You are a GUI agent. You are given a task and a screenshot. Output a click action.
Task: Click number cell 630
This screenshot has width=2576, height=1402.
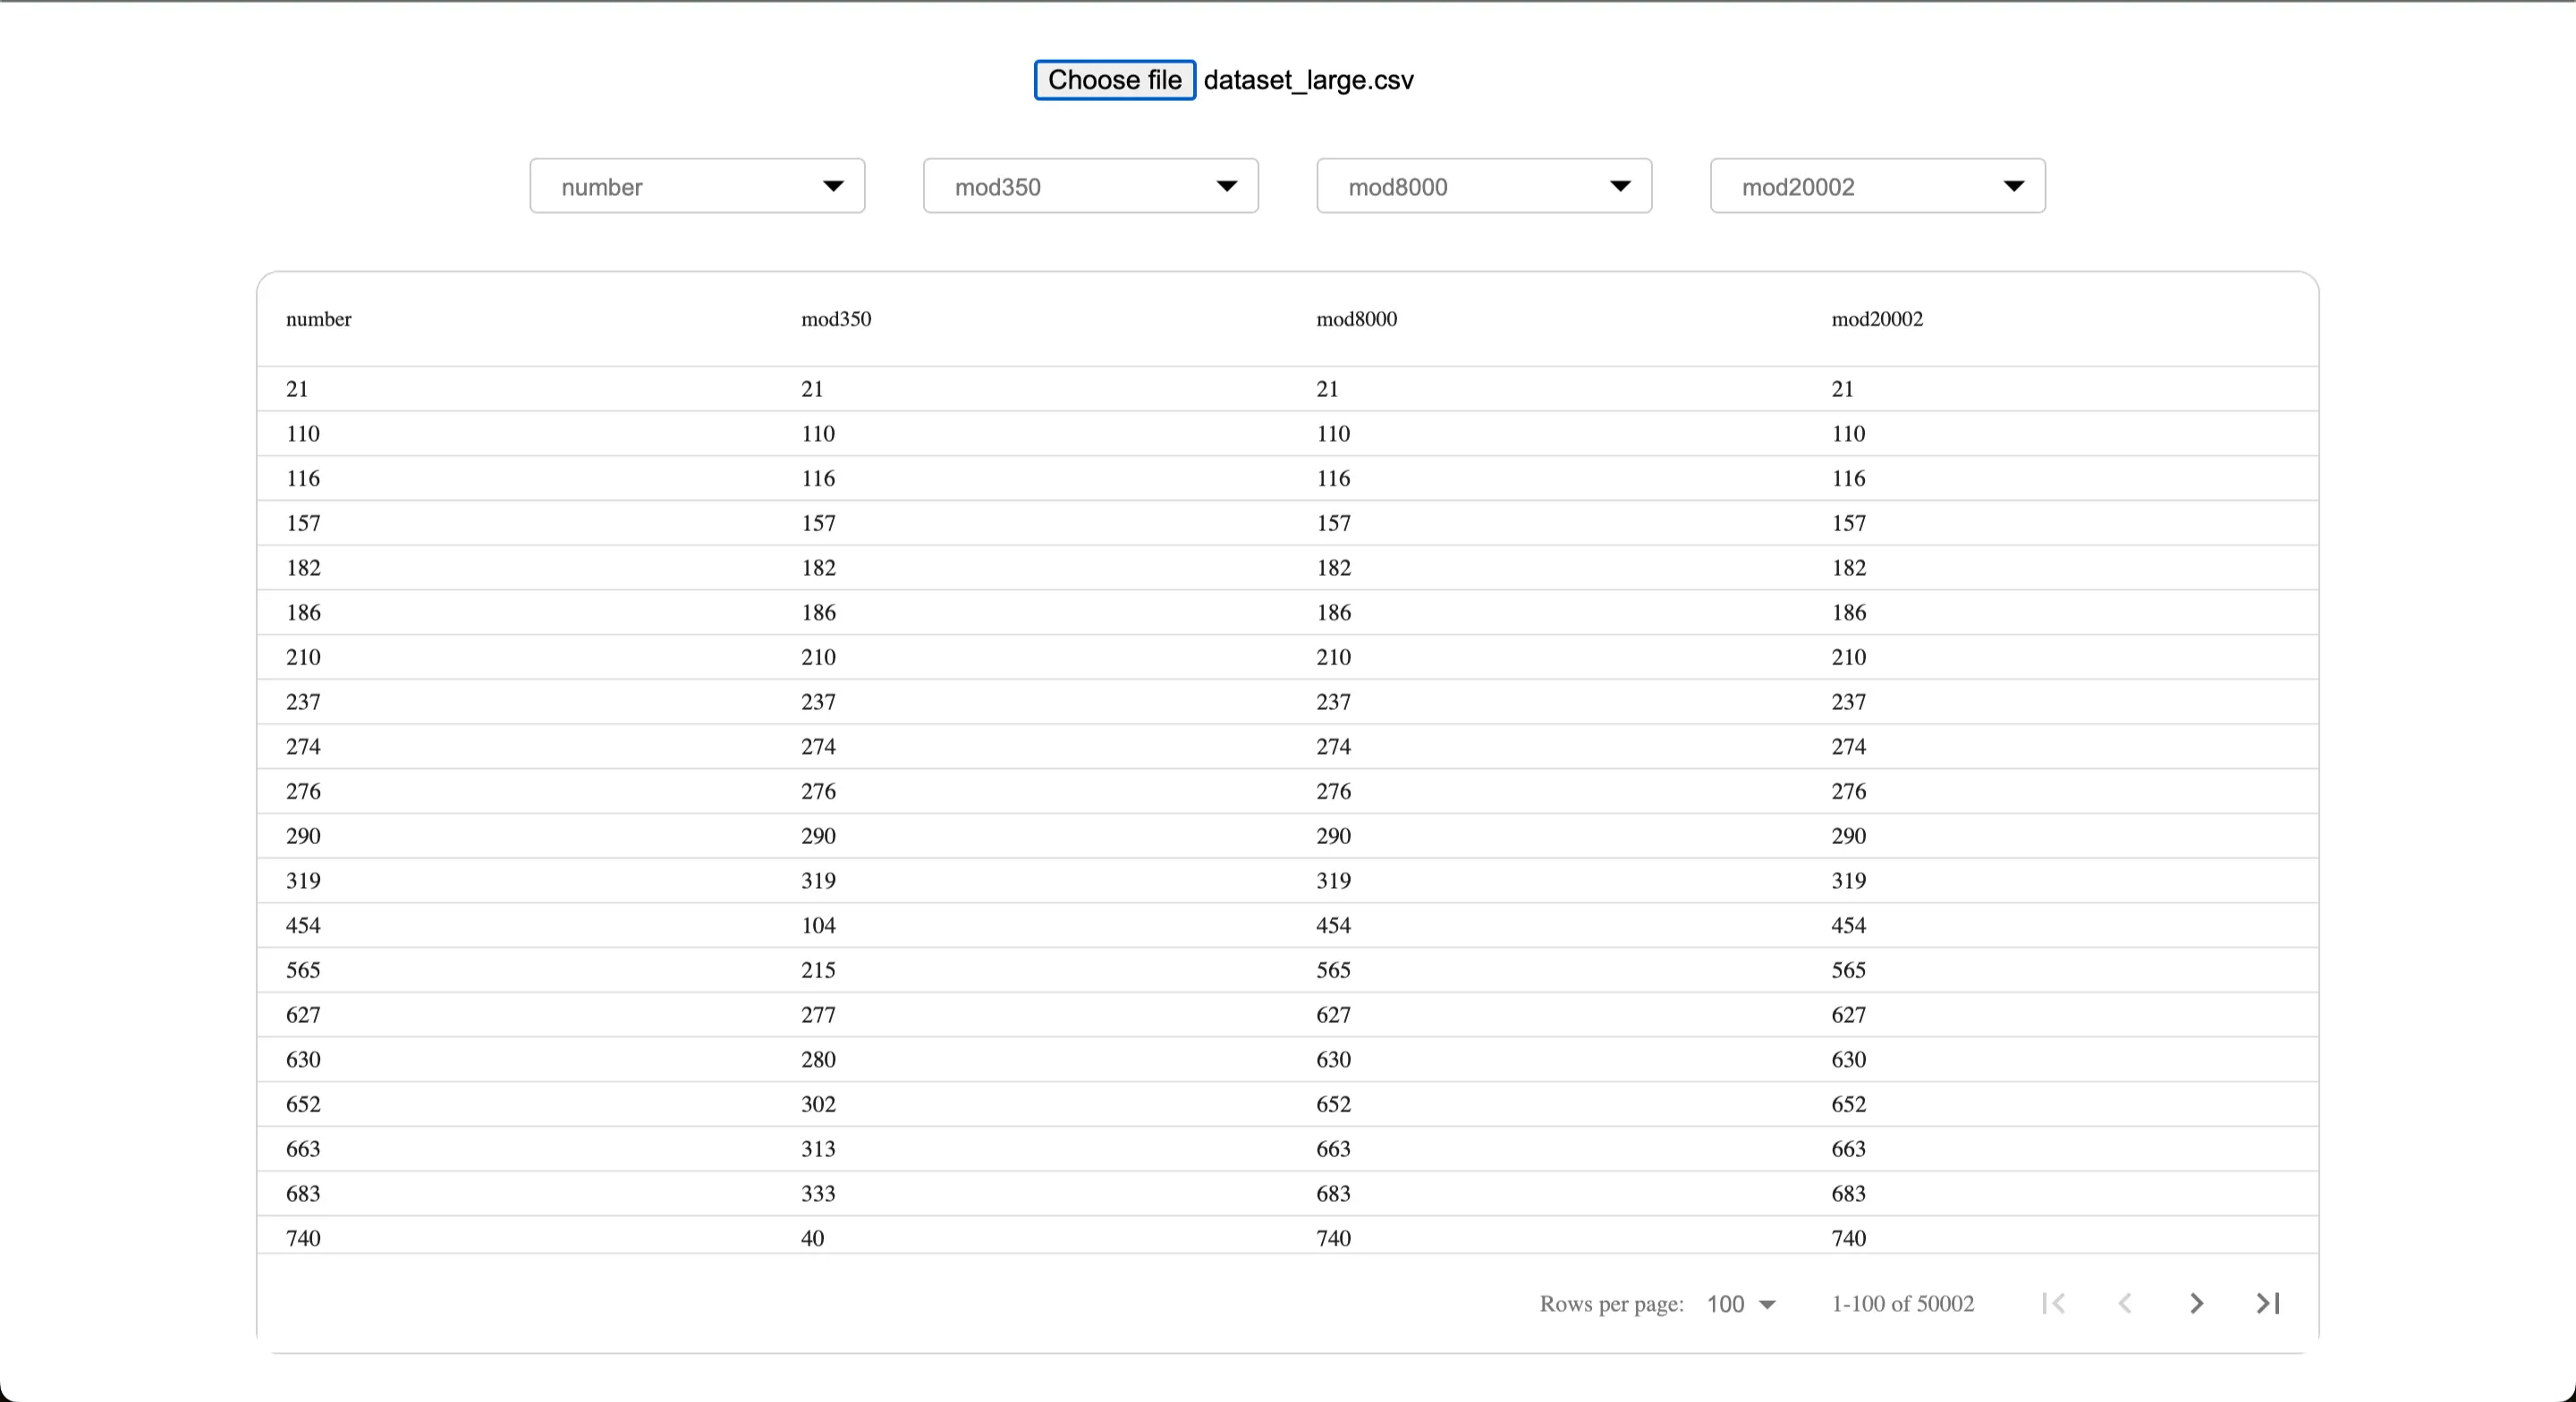303,1059
